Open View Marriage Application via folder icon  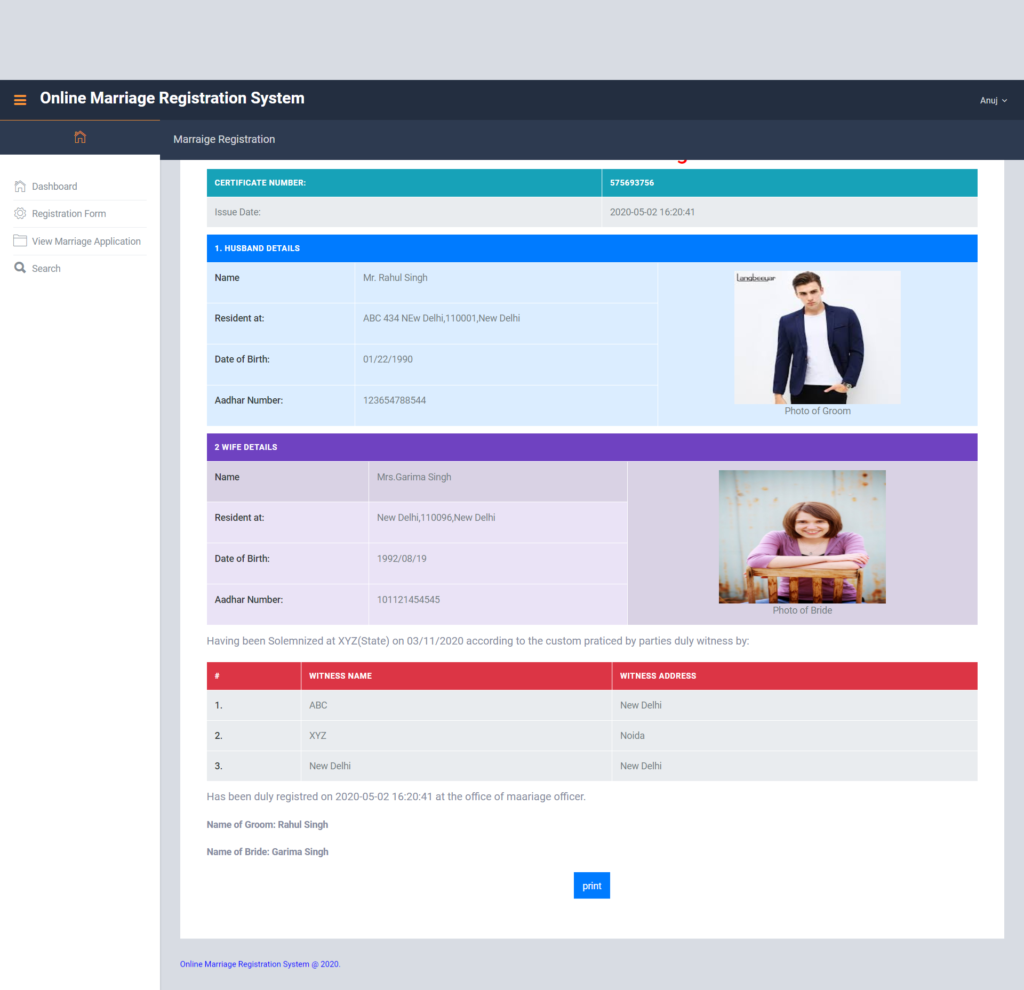[x=20, y=241]
